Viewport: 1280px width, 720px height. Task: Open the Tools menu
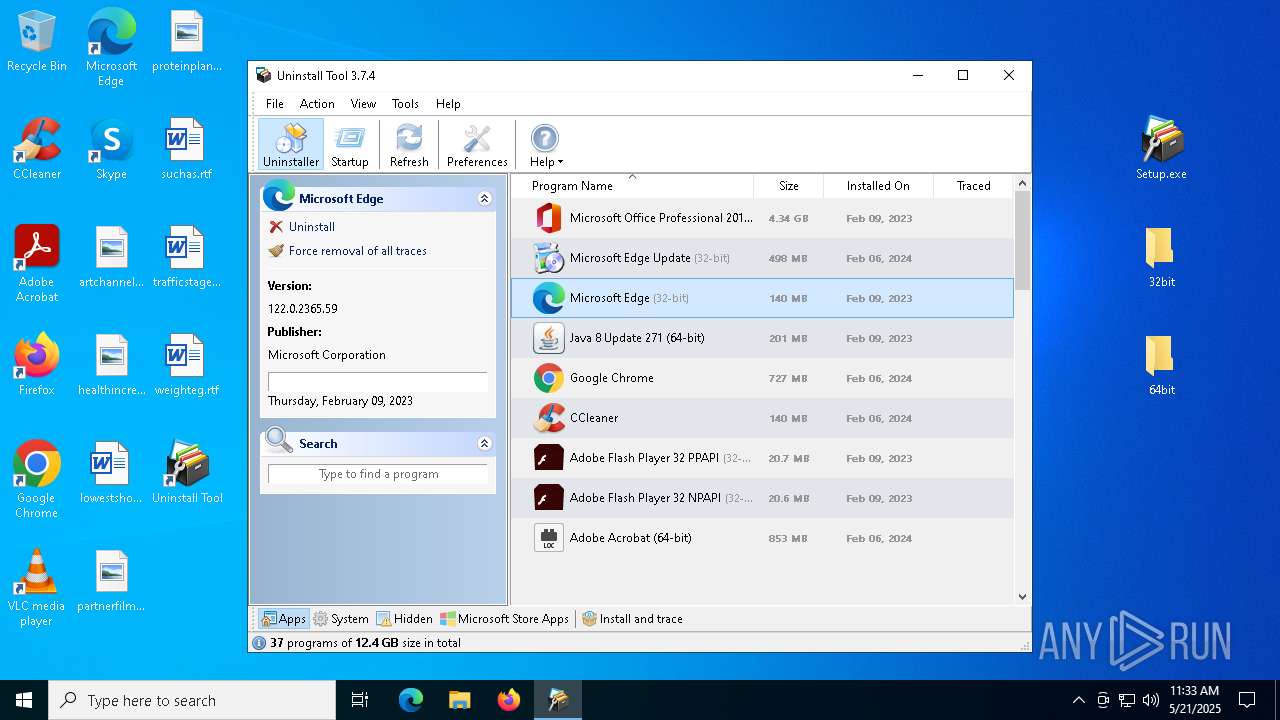[405, 104]
